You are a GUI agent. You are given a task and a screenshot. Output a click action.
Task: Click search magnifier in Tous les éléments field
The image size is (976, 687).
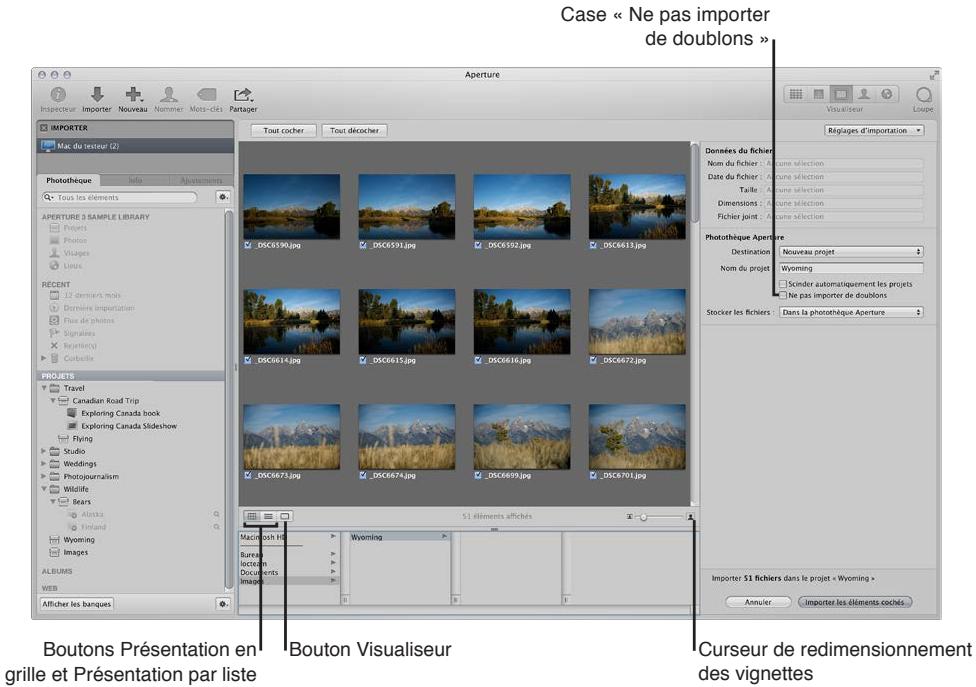[x=49, y=197]
